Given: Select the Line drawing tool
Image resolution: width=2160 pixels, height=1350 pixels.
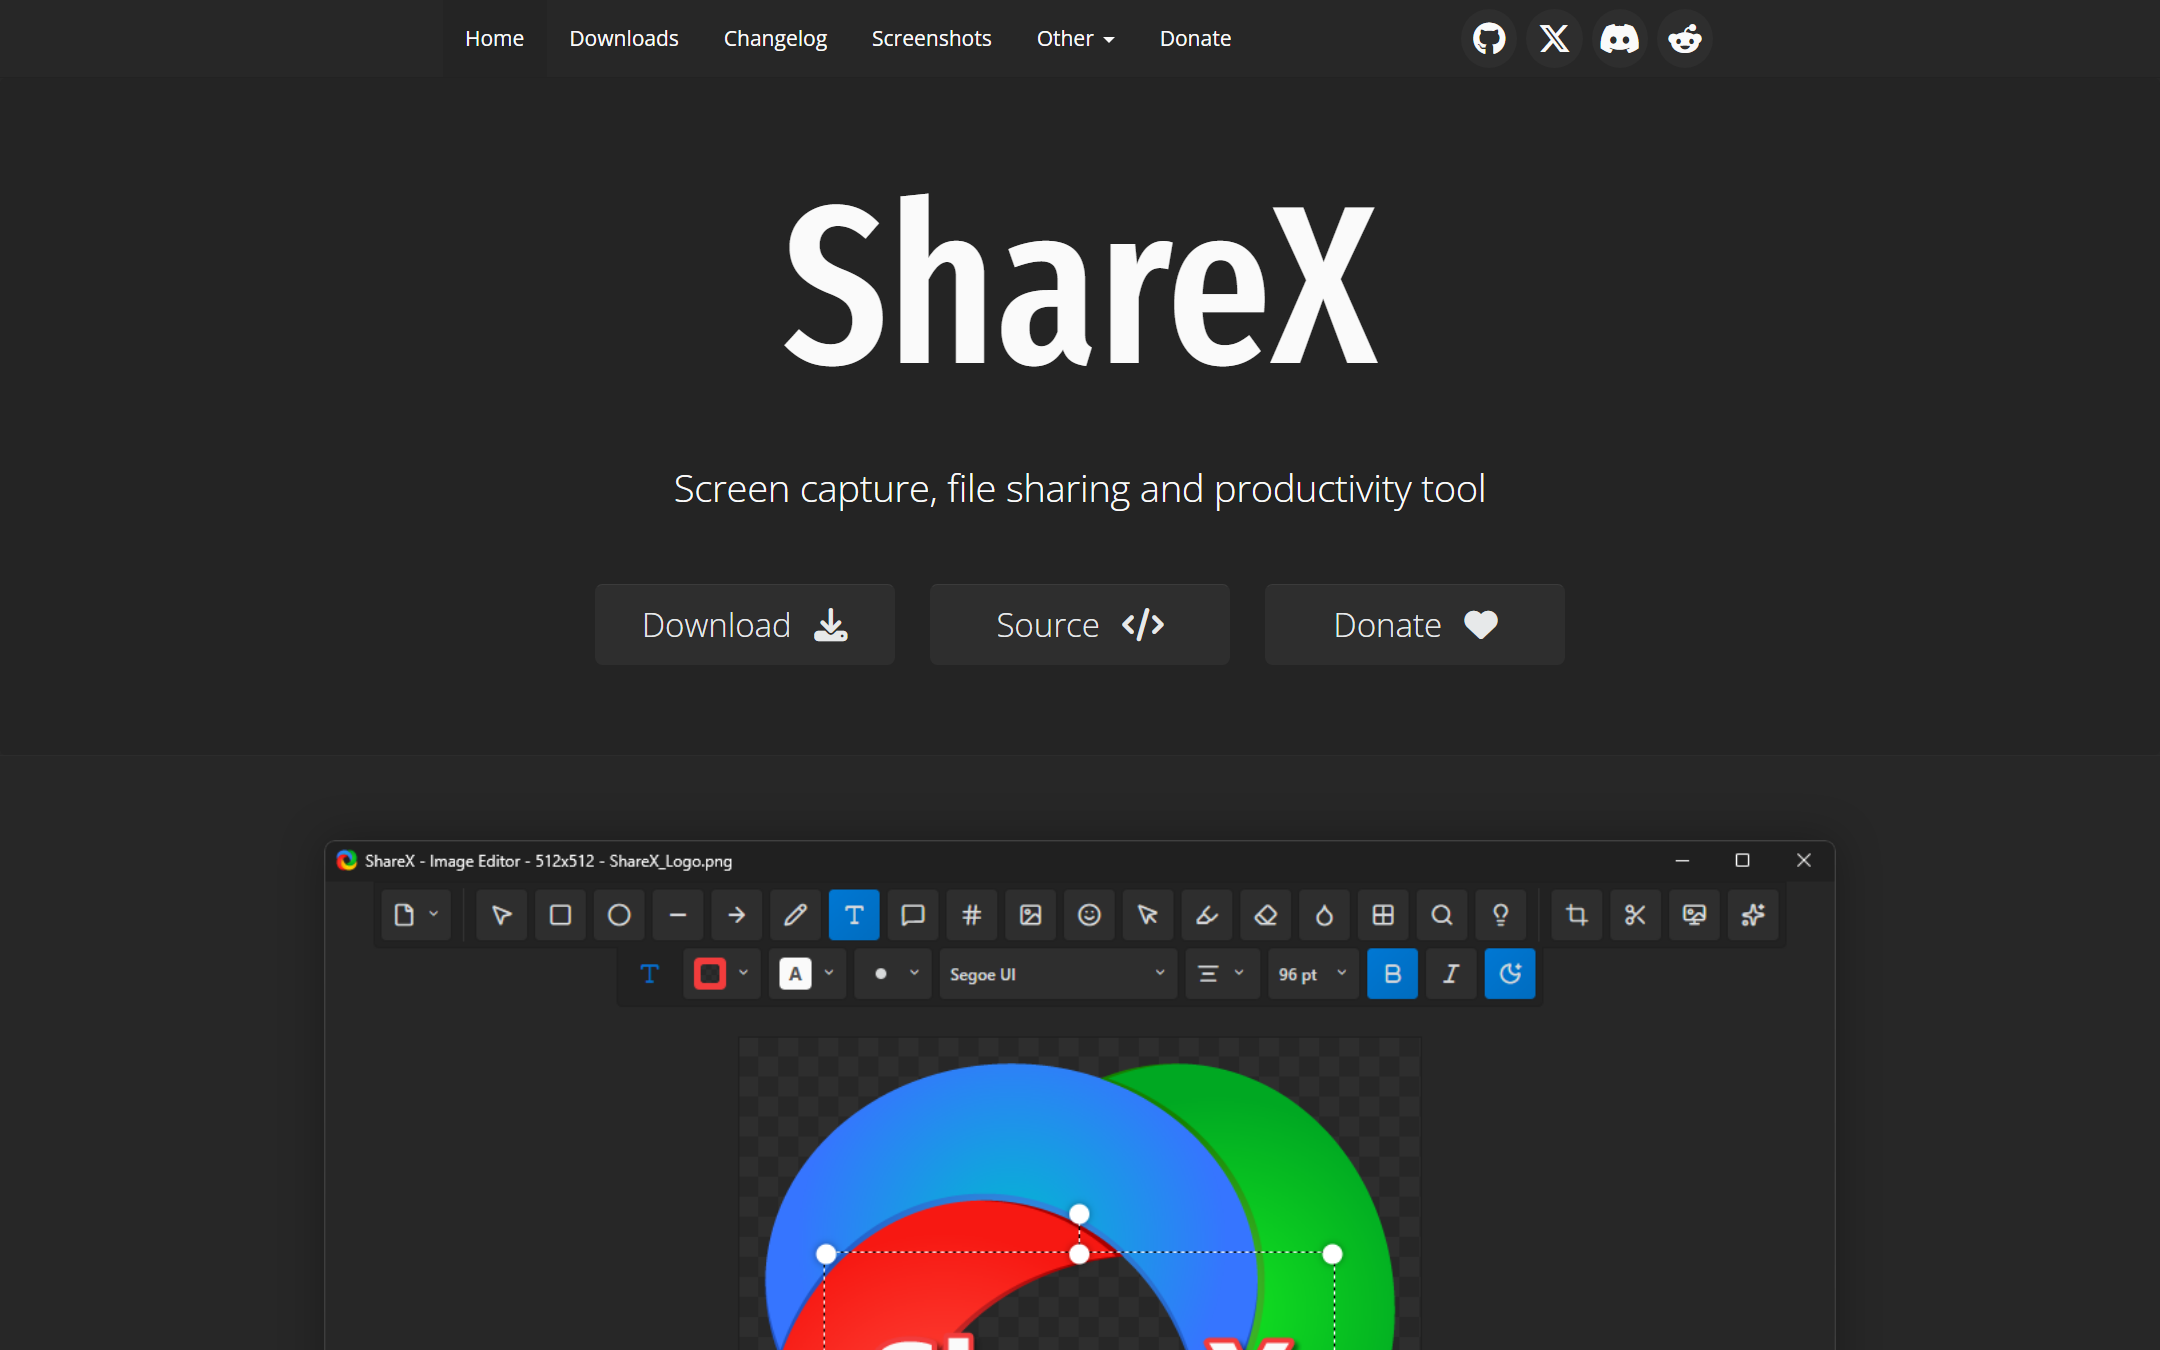Looking at the screenshot, I should pos(678,915).
